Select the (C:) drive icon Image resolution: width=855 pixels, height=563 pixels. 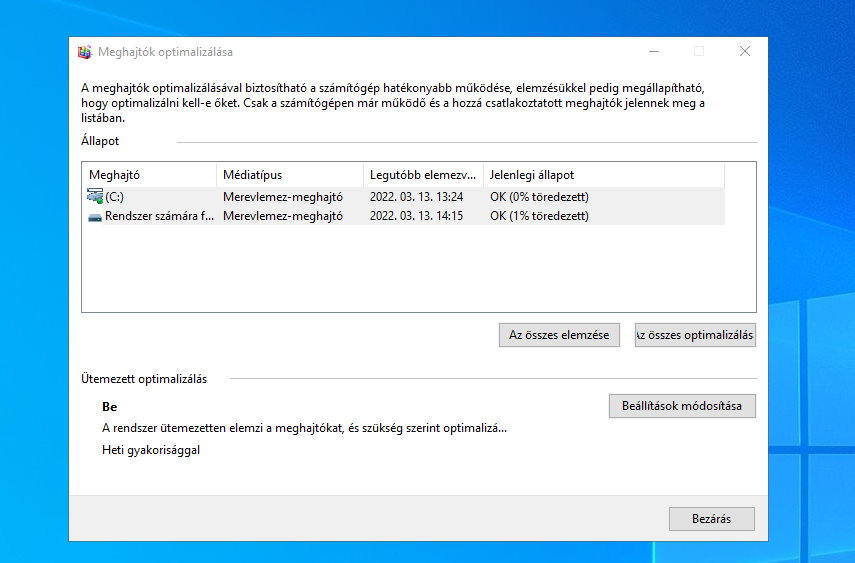pos(95,196)
